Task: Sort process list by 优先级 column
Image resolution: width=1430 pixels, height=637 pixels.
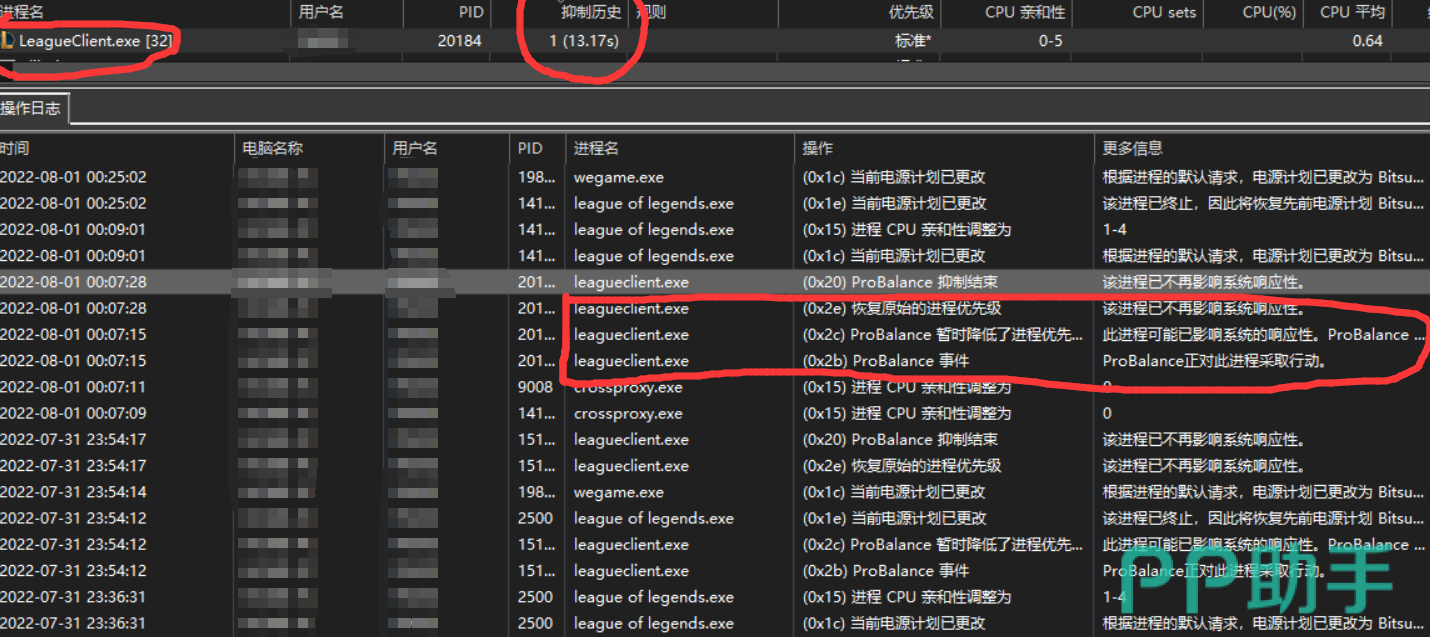Action: point(910,12)
